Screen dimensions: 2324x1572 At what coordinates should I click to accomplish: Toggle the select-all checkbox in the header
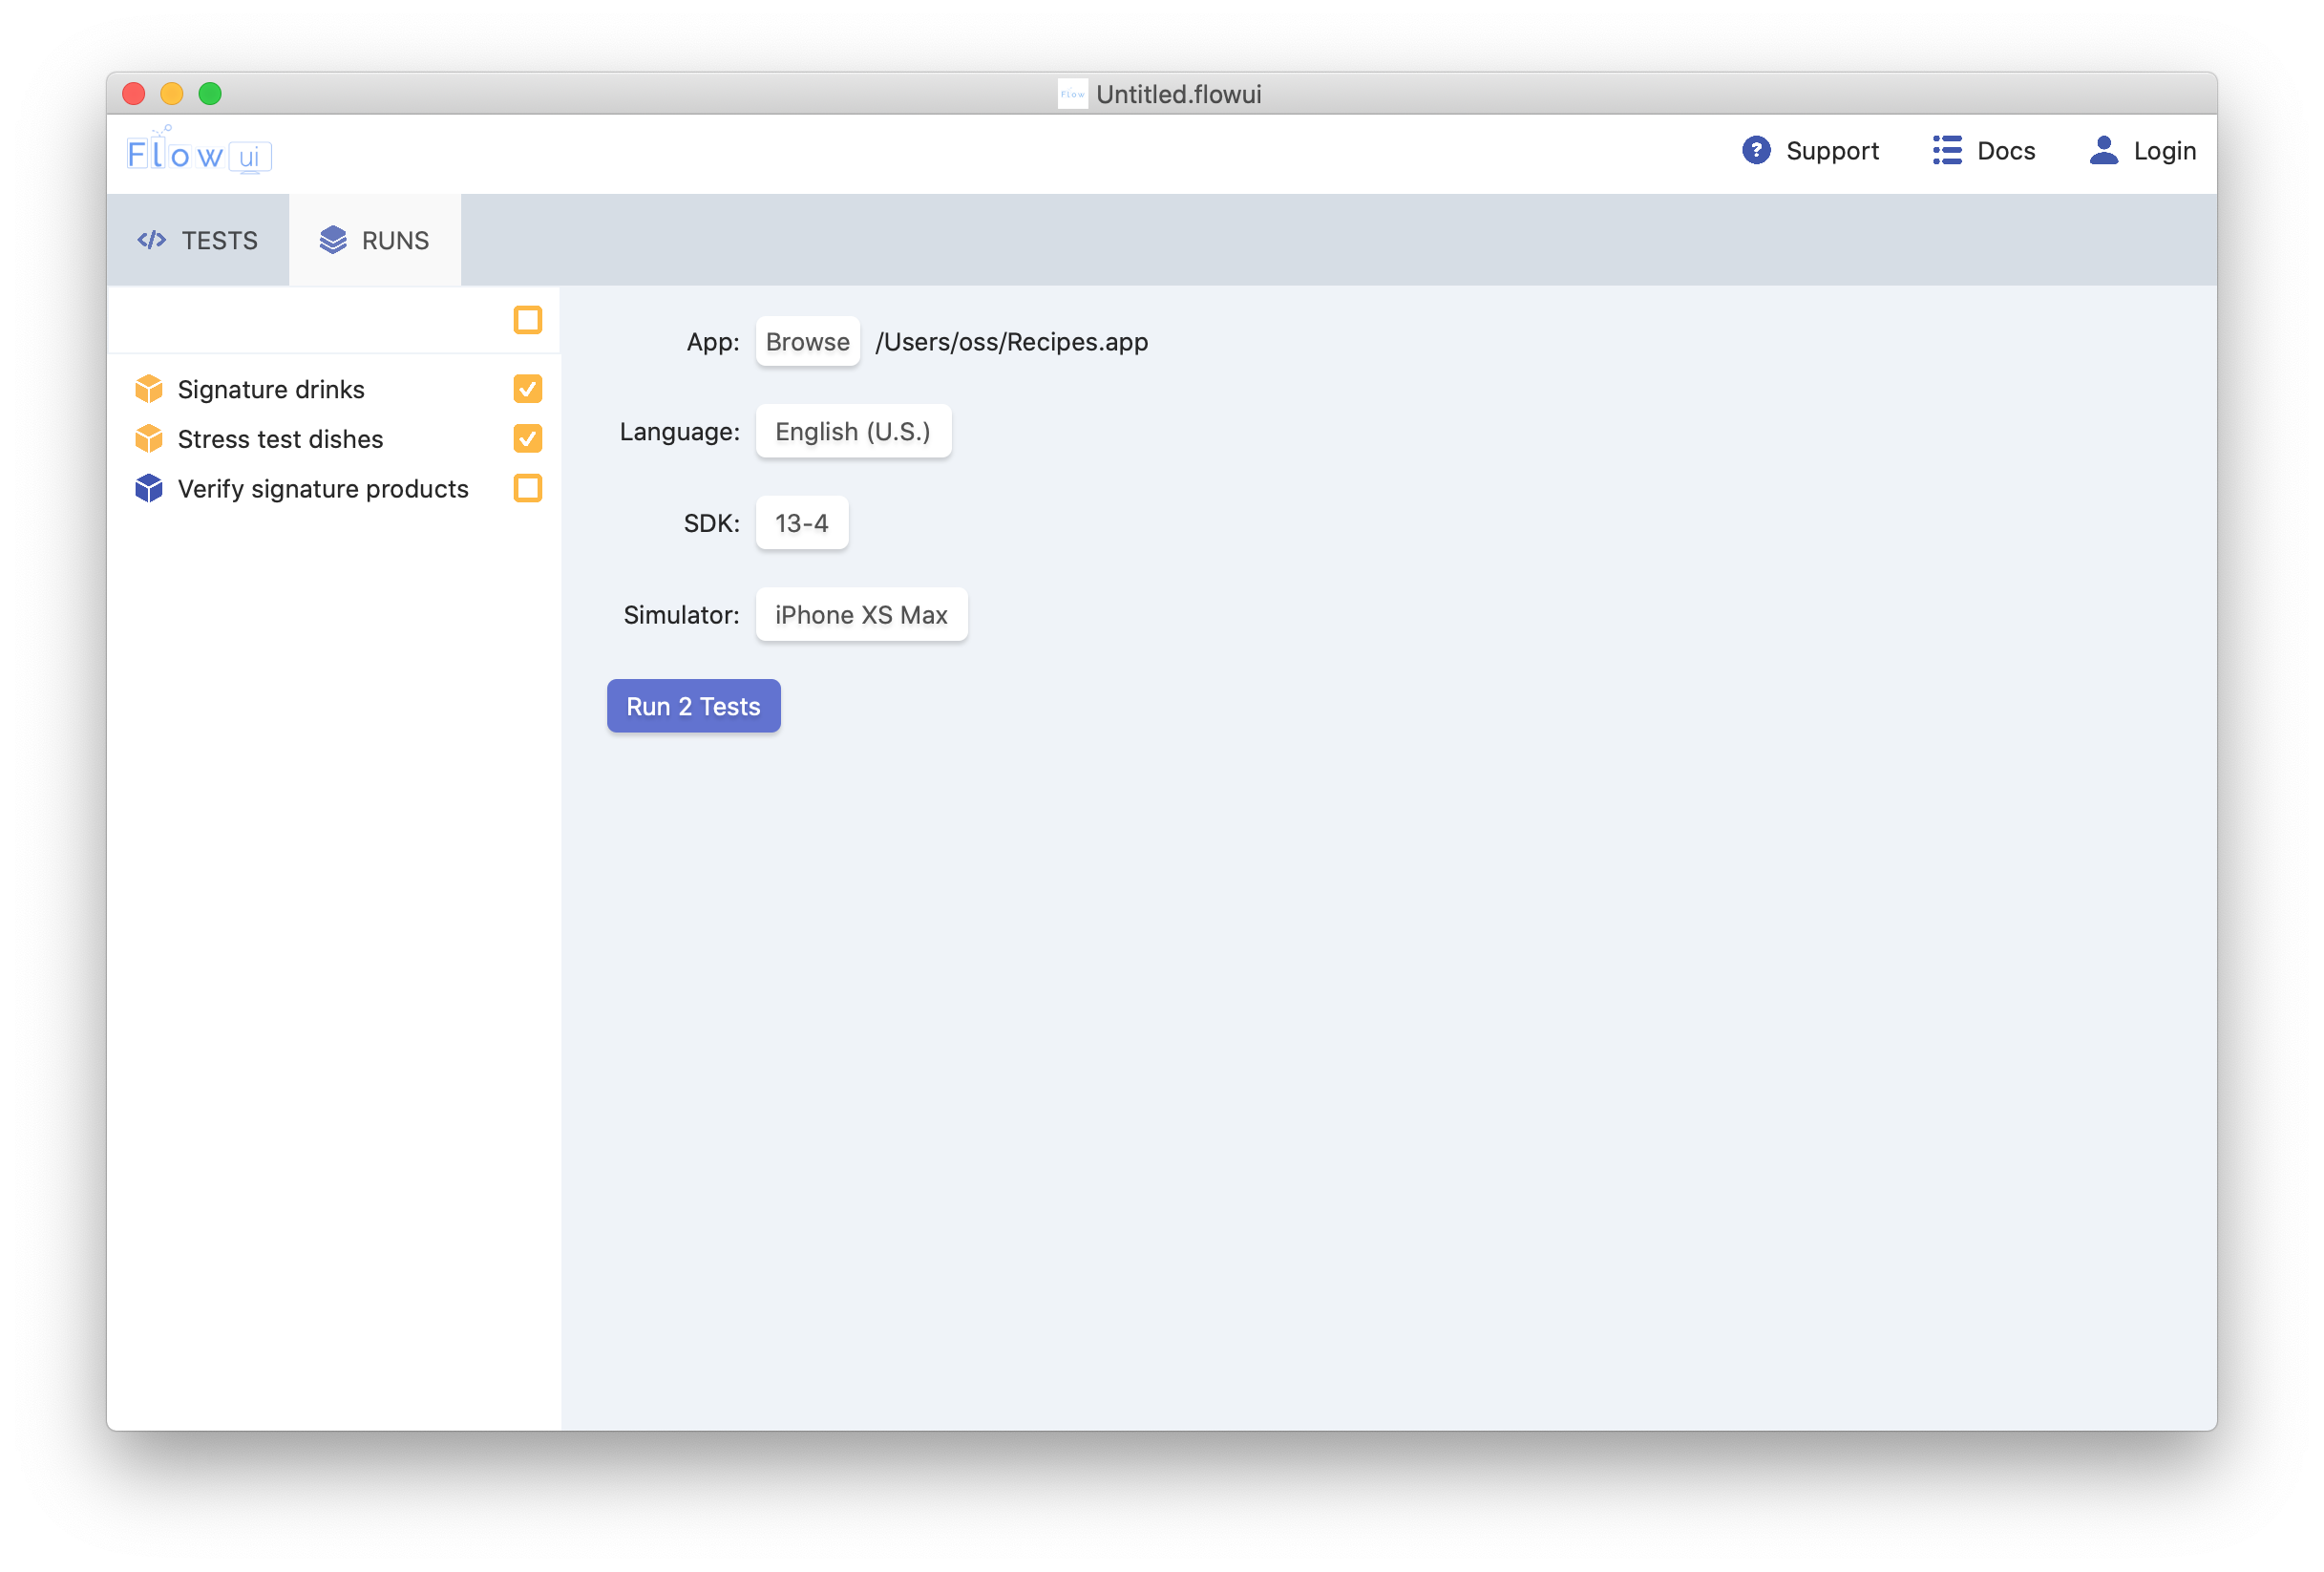pyautogui.click(x=527, y=320)
